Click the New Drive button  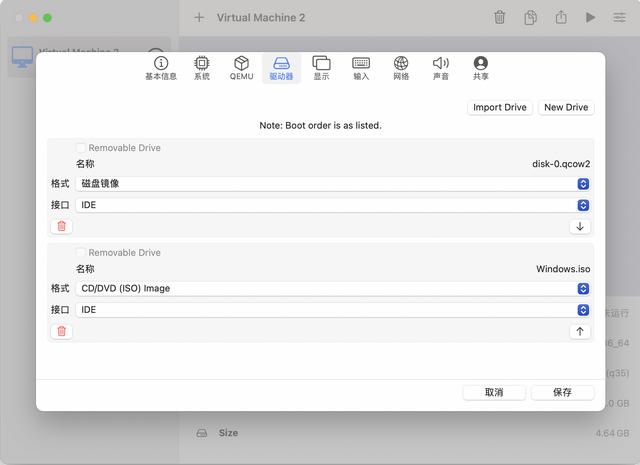(566, 107)
